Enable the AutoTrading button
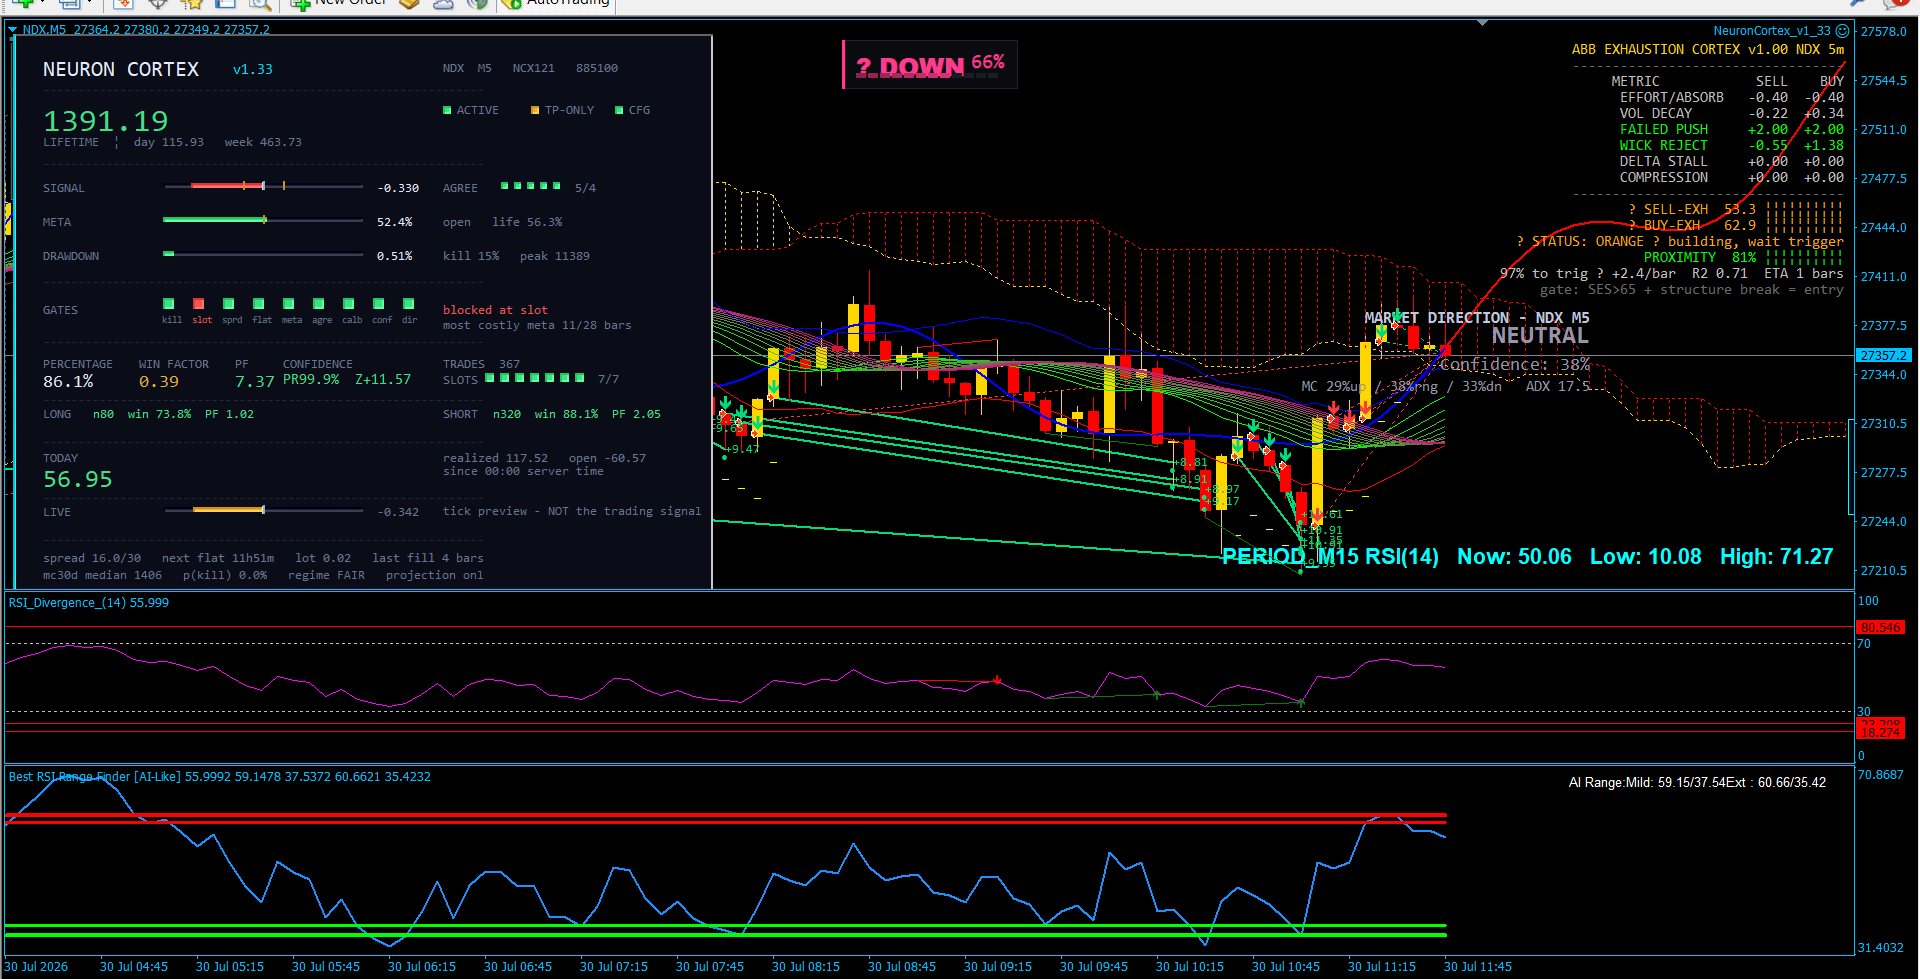Screen dimensions: 1920x979 (556, 3)
